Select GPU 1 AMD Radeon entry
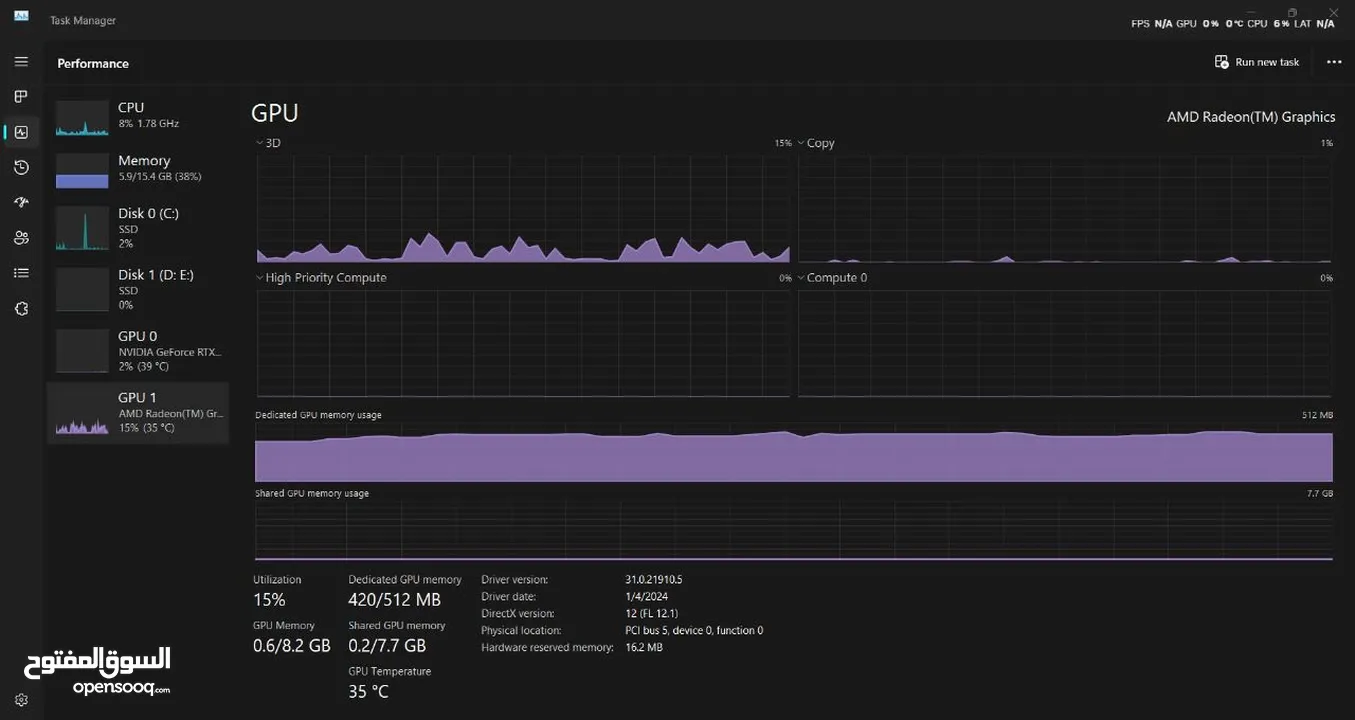The width and height of the screenshot is (1355, 720). click(138, 413)
